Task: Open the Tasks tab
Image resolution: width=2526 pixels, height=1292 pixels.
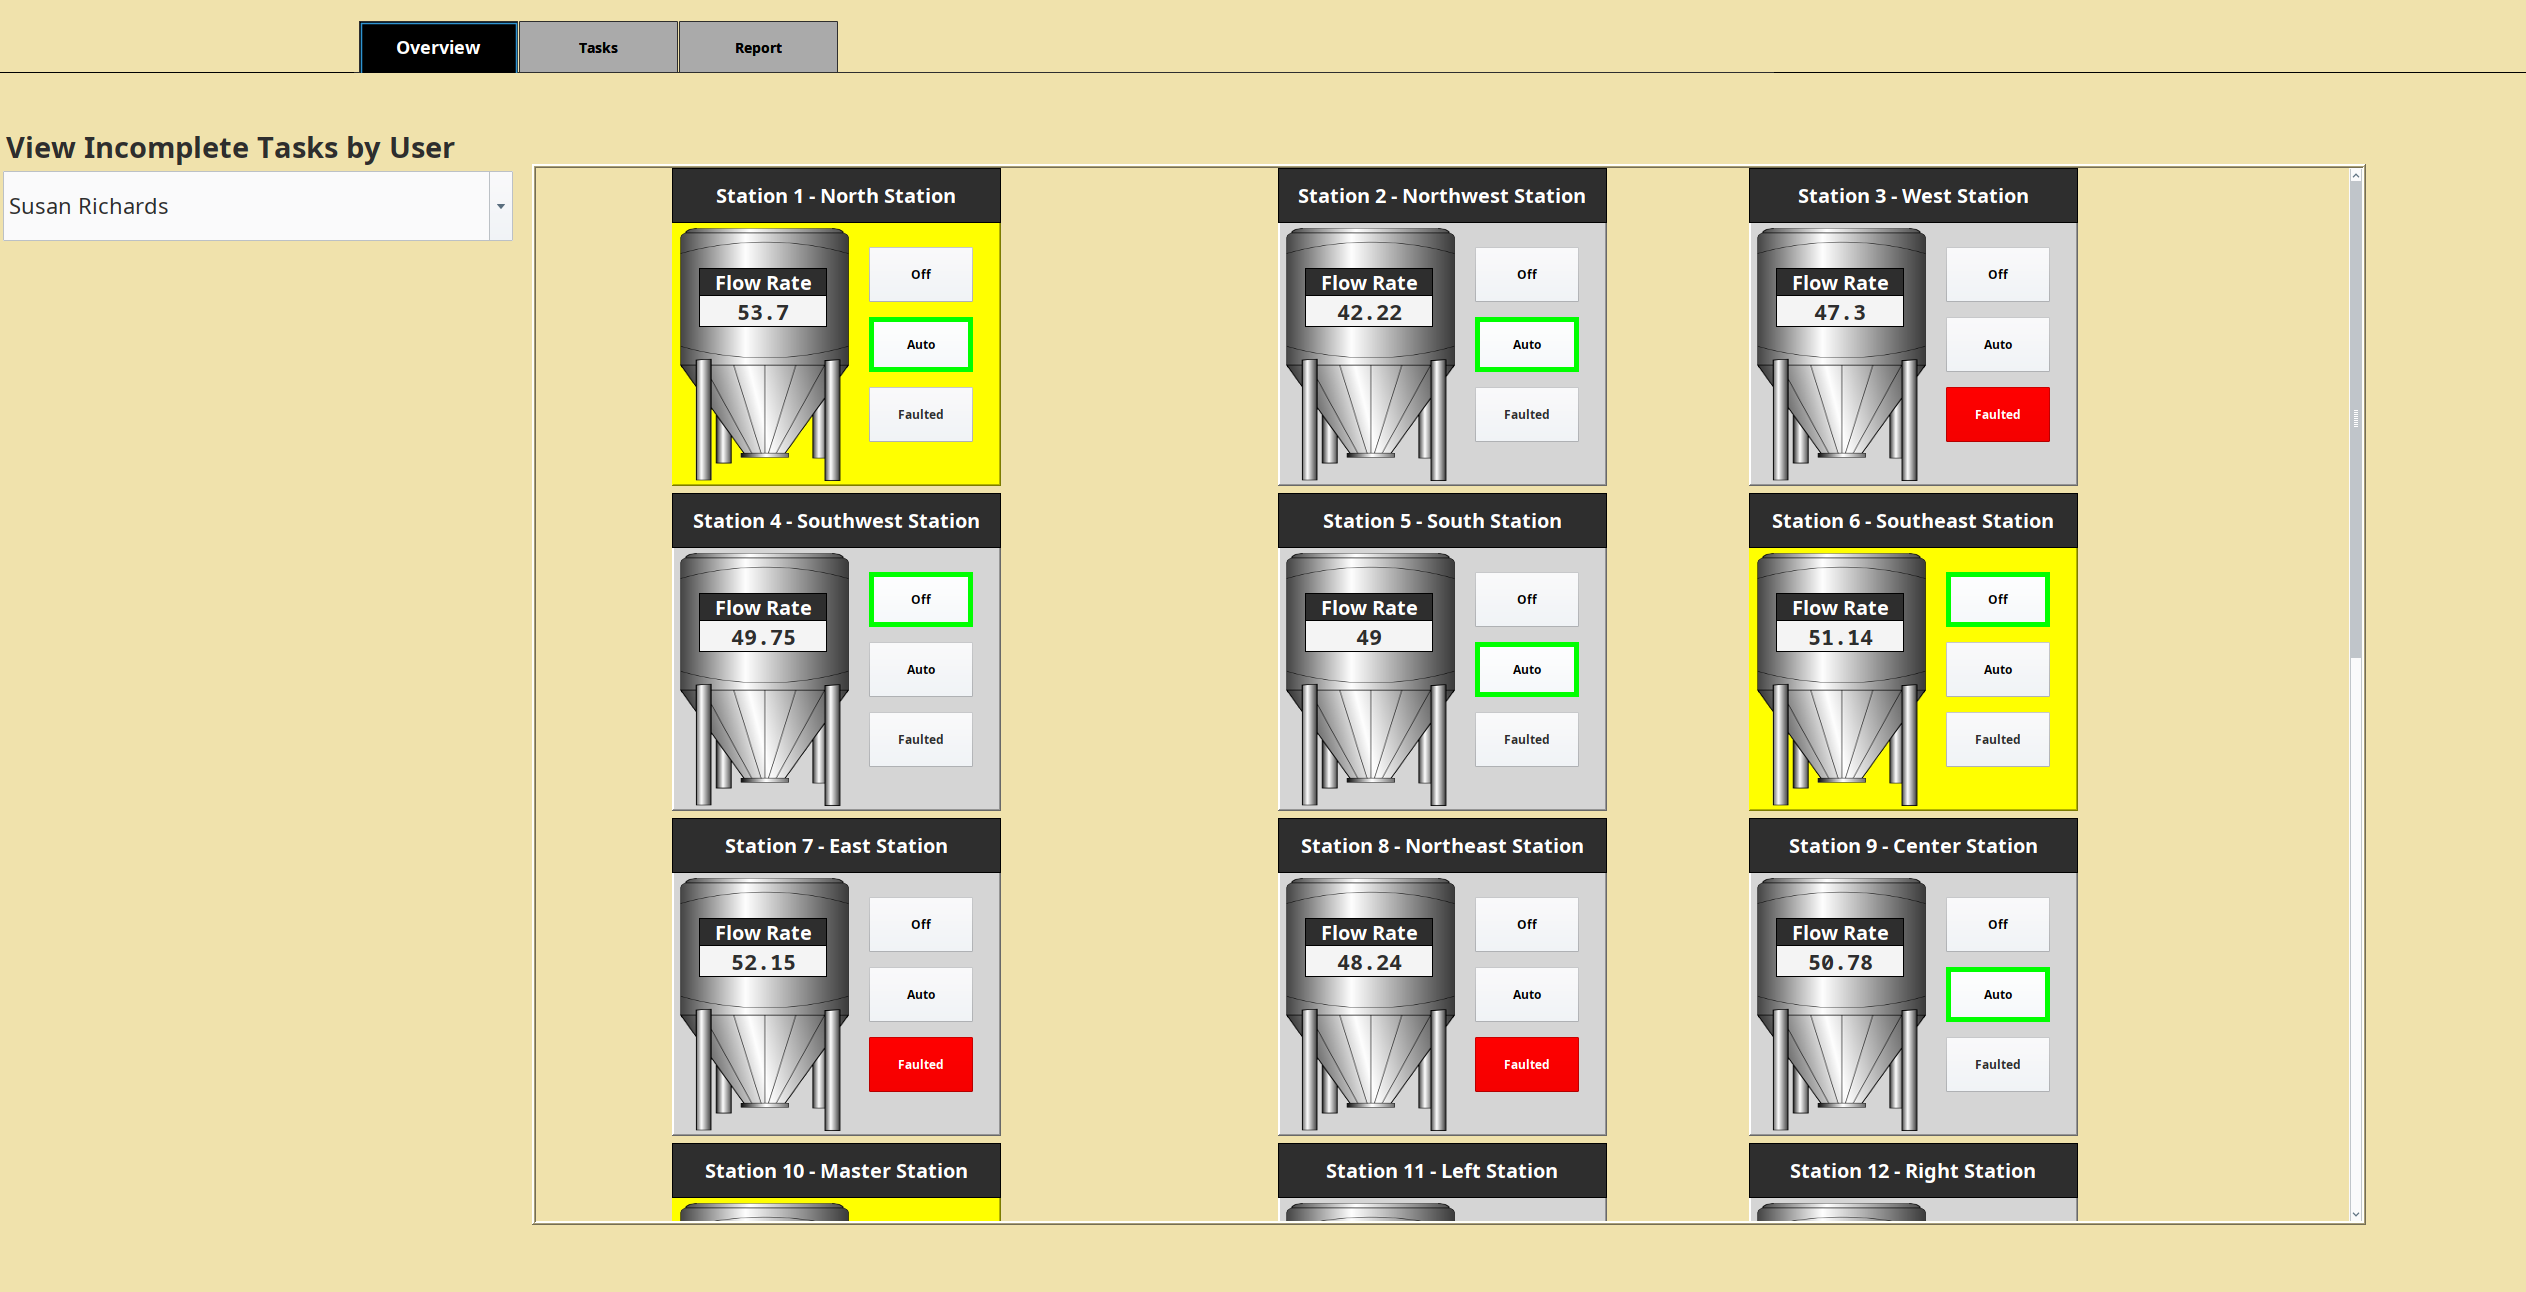Action: [598, 47]
